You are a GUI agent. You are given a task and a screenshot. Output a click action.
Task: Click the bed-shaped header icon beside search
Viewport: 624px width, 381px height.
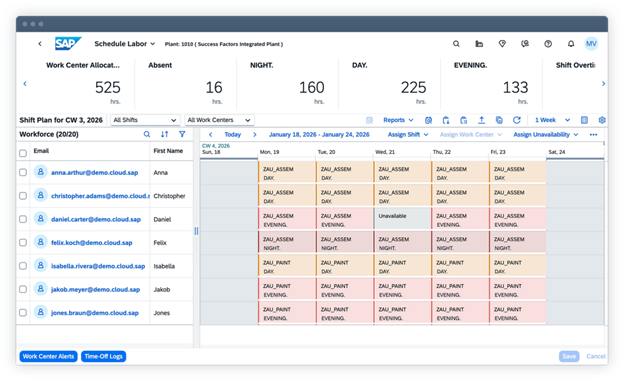pos(479,44)
